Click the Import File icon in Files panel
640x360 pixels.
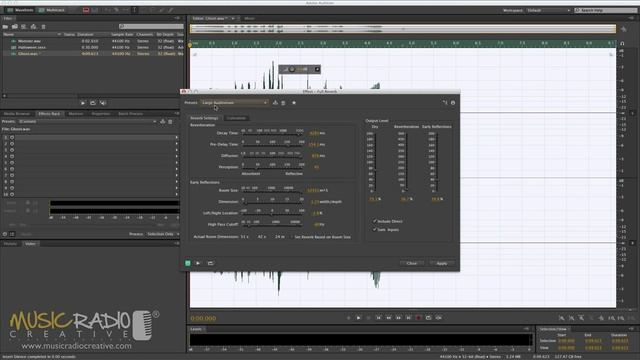coord(15,27)
